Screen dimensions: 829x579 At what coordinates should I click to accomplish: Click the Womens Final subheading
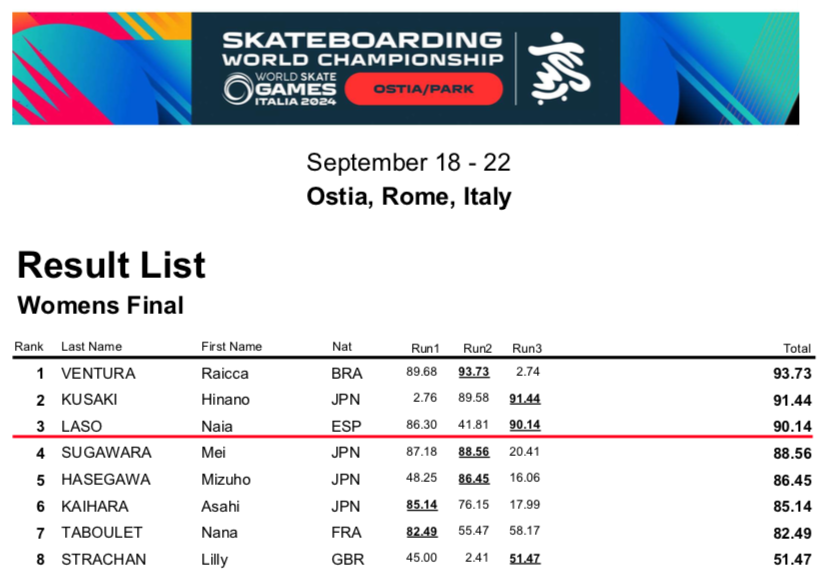(101, 305)
